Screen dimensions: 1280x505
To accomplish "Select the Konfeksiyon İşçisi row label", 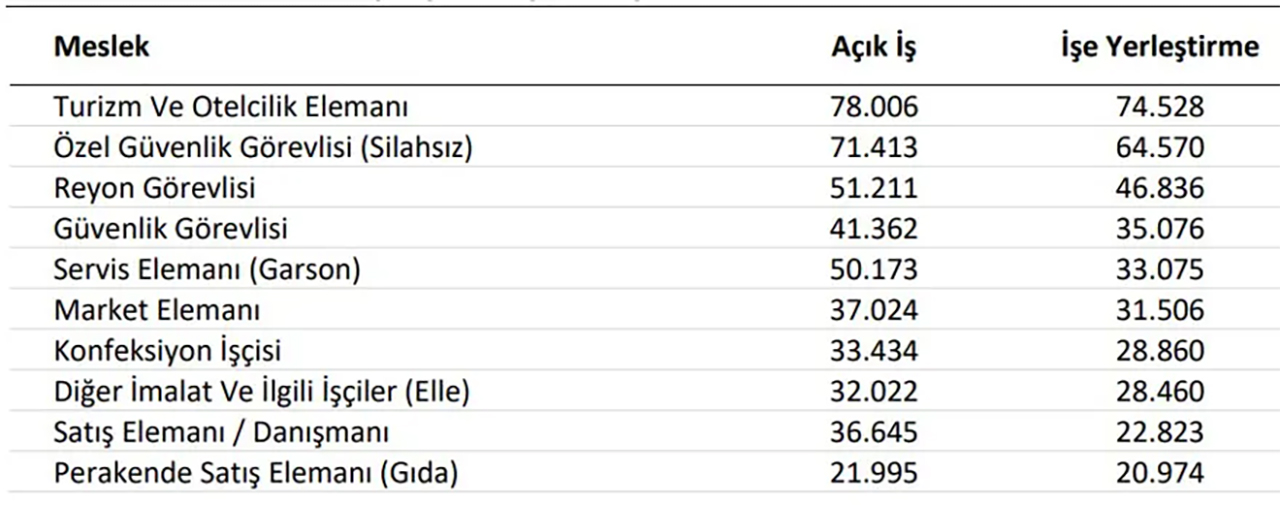I will (167, 351).
